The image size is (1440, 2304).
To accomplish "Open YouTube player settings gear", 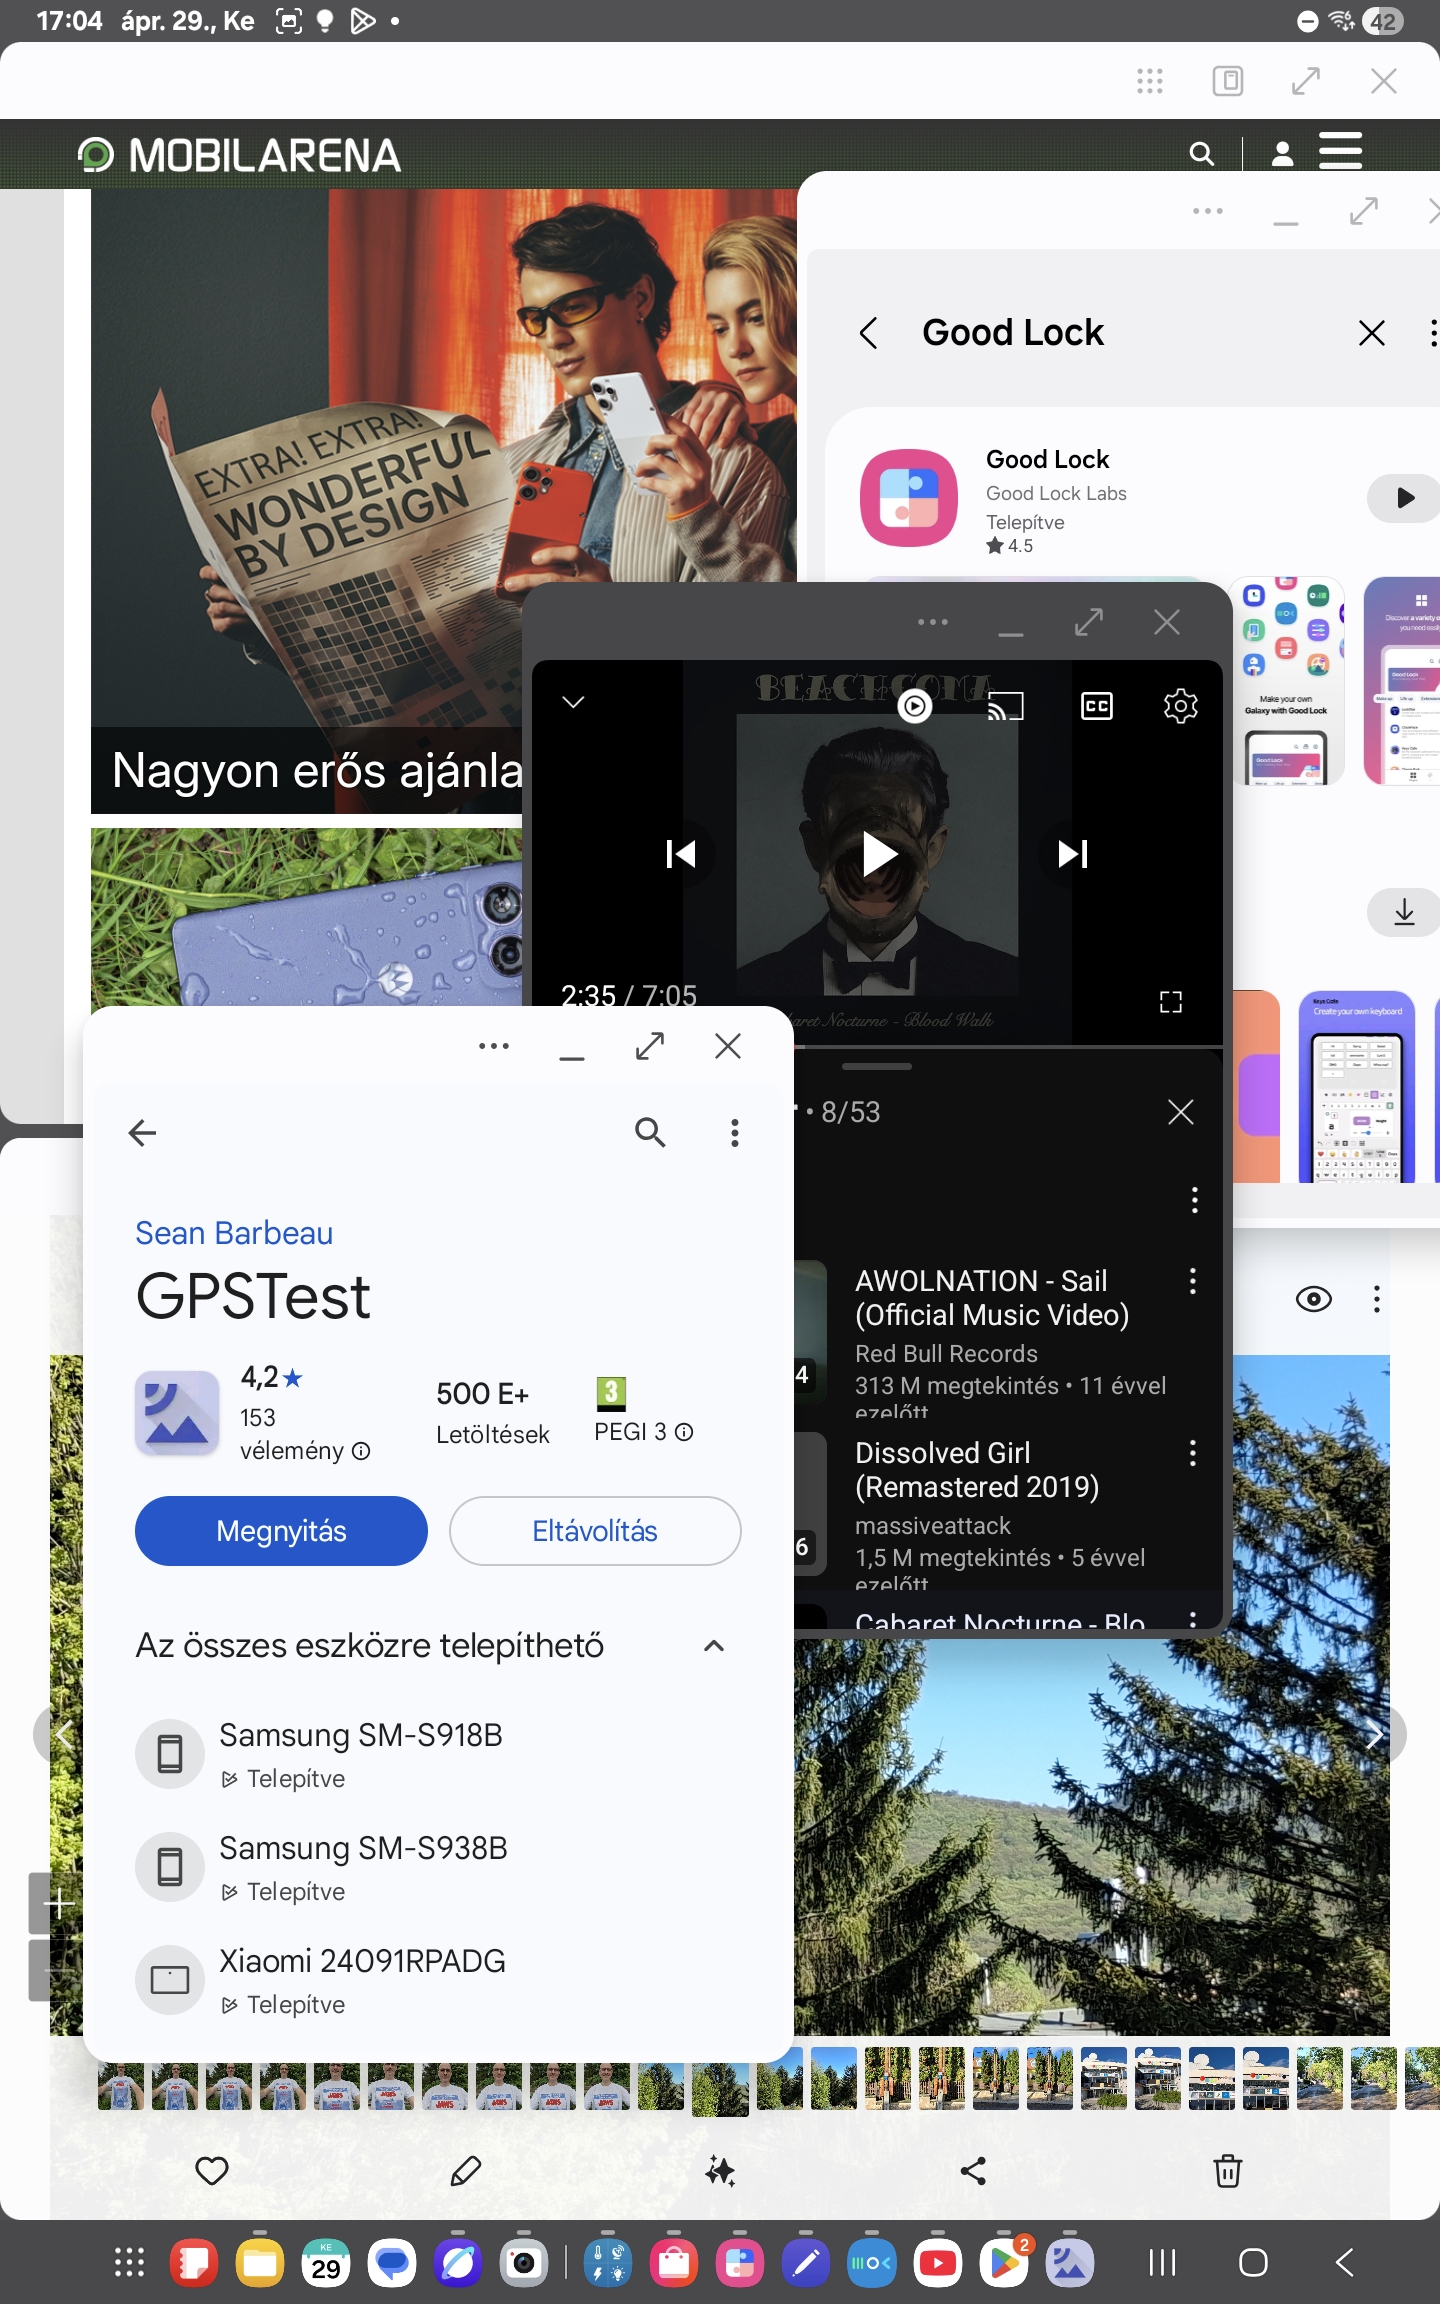I will tap(1180, 706).
